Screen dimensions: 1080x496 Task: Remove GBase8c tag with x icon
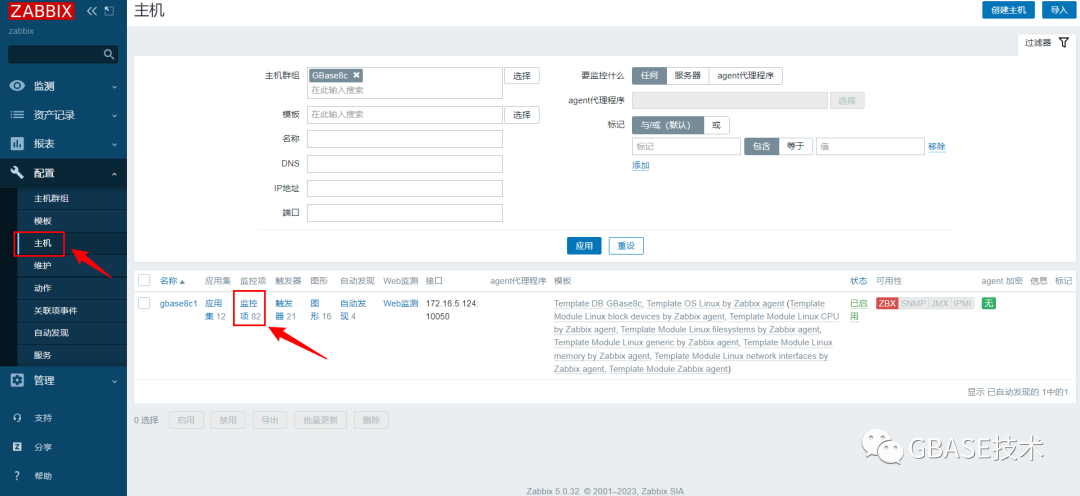356,75
